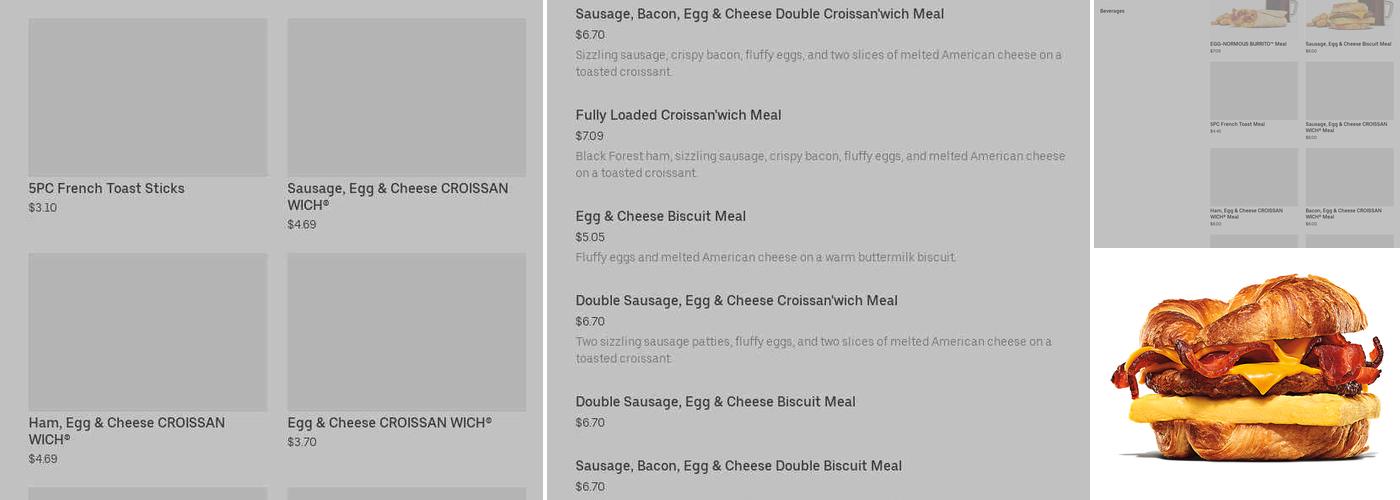This screenshot has width=1400, height=500.
Task: Pick Double Sausage, Egg & Cheese Croissan'wich Meal
Action: (x=736, y=300)
